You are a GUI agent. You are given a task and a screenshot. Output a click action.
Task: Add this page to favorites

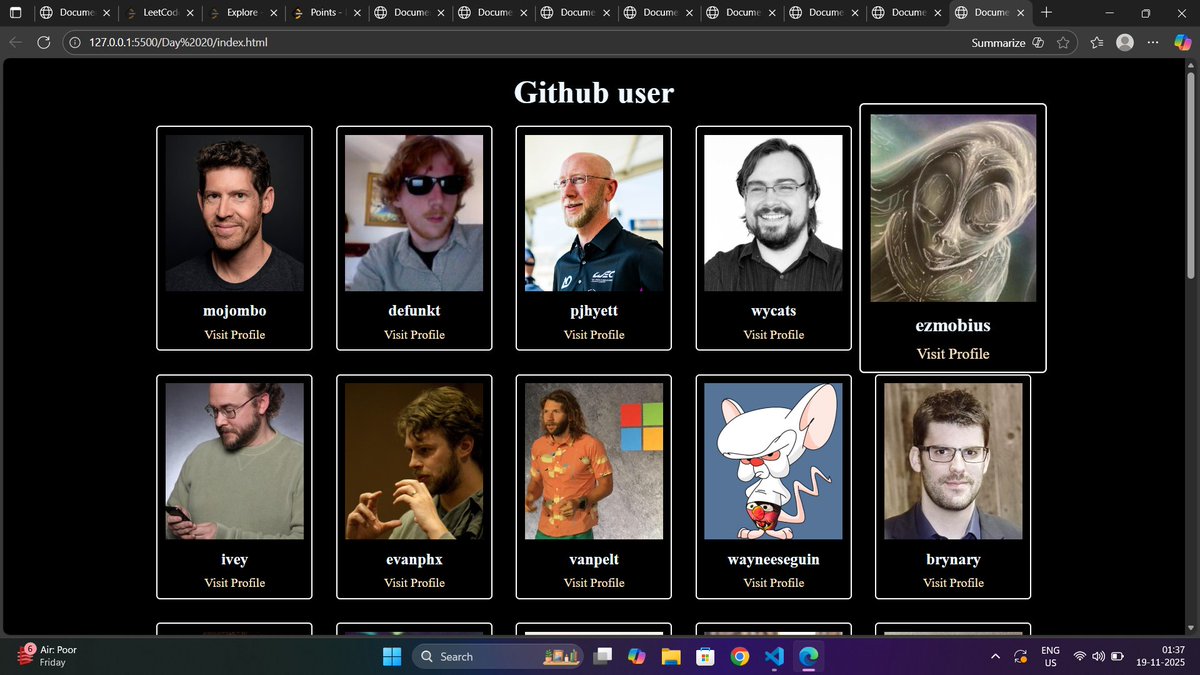pos(1064,42)
